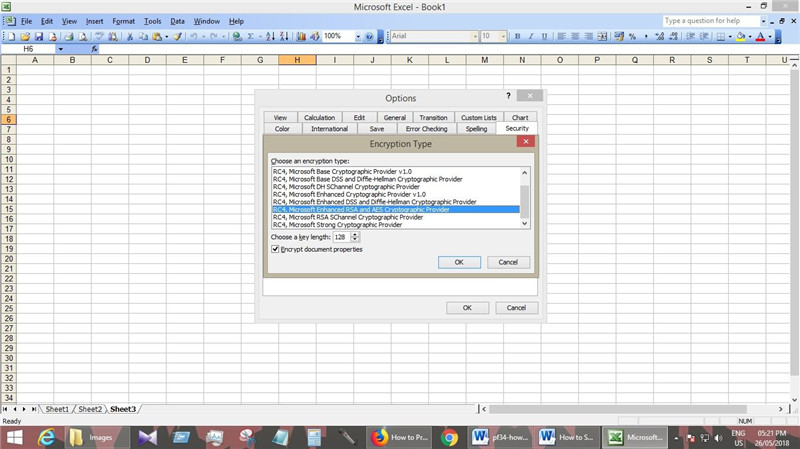This screenshot has width=800, height=449.
Task: Switch to the Calculation tab in Options
Action: click(319, 117)
